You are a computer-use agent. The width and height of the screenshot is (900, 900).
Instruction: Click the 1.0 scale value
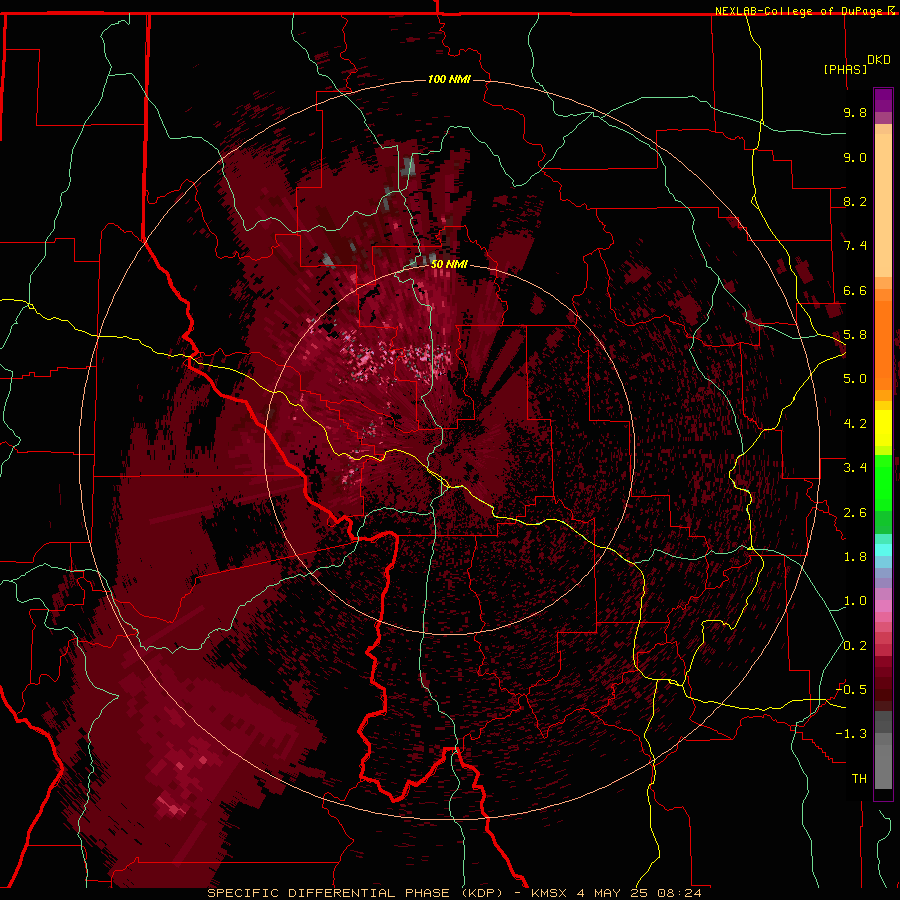coord(855,601)
